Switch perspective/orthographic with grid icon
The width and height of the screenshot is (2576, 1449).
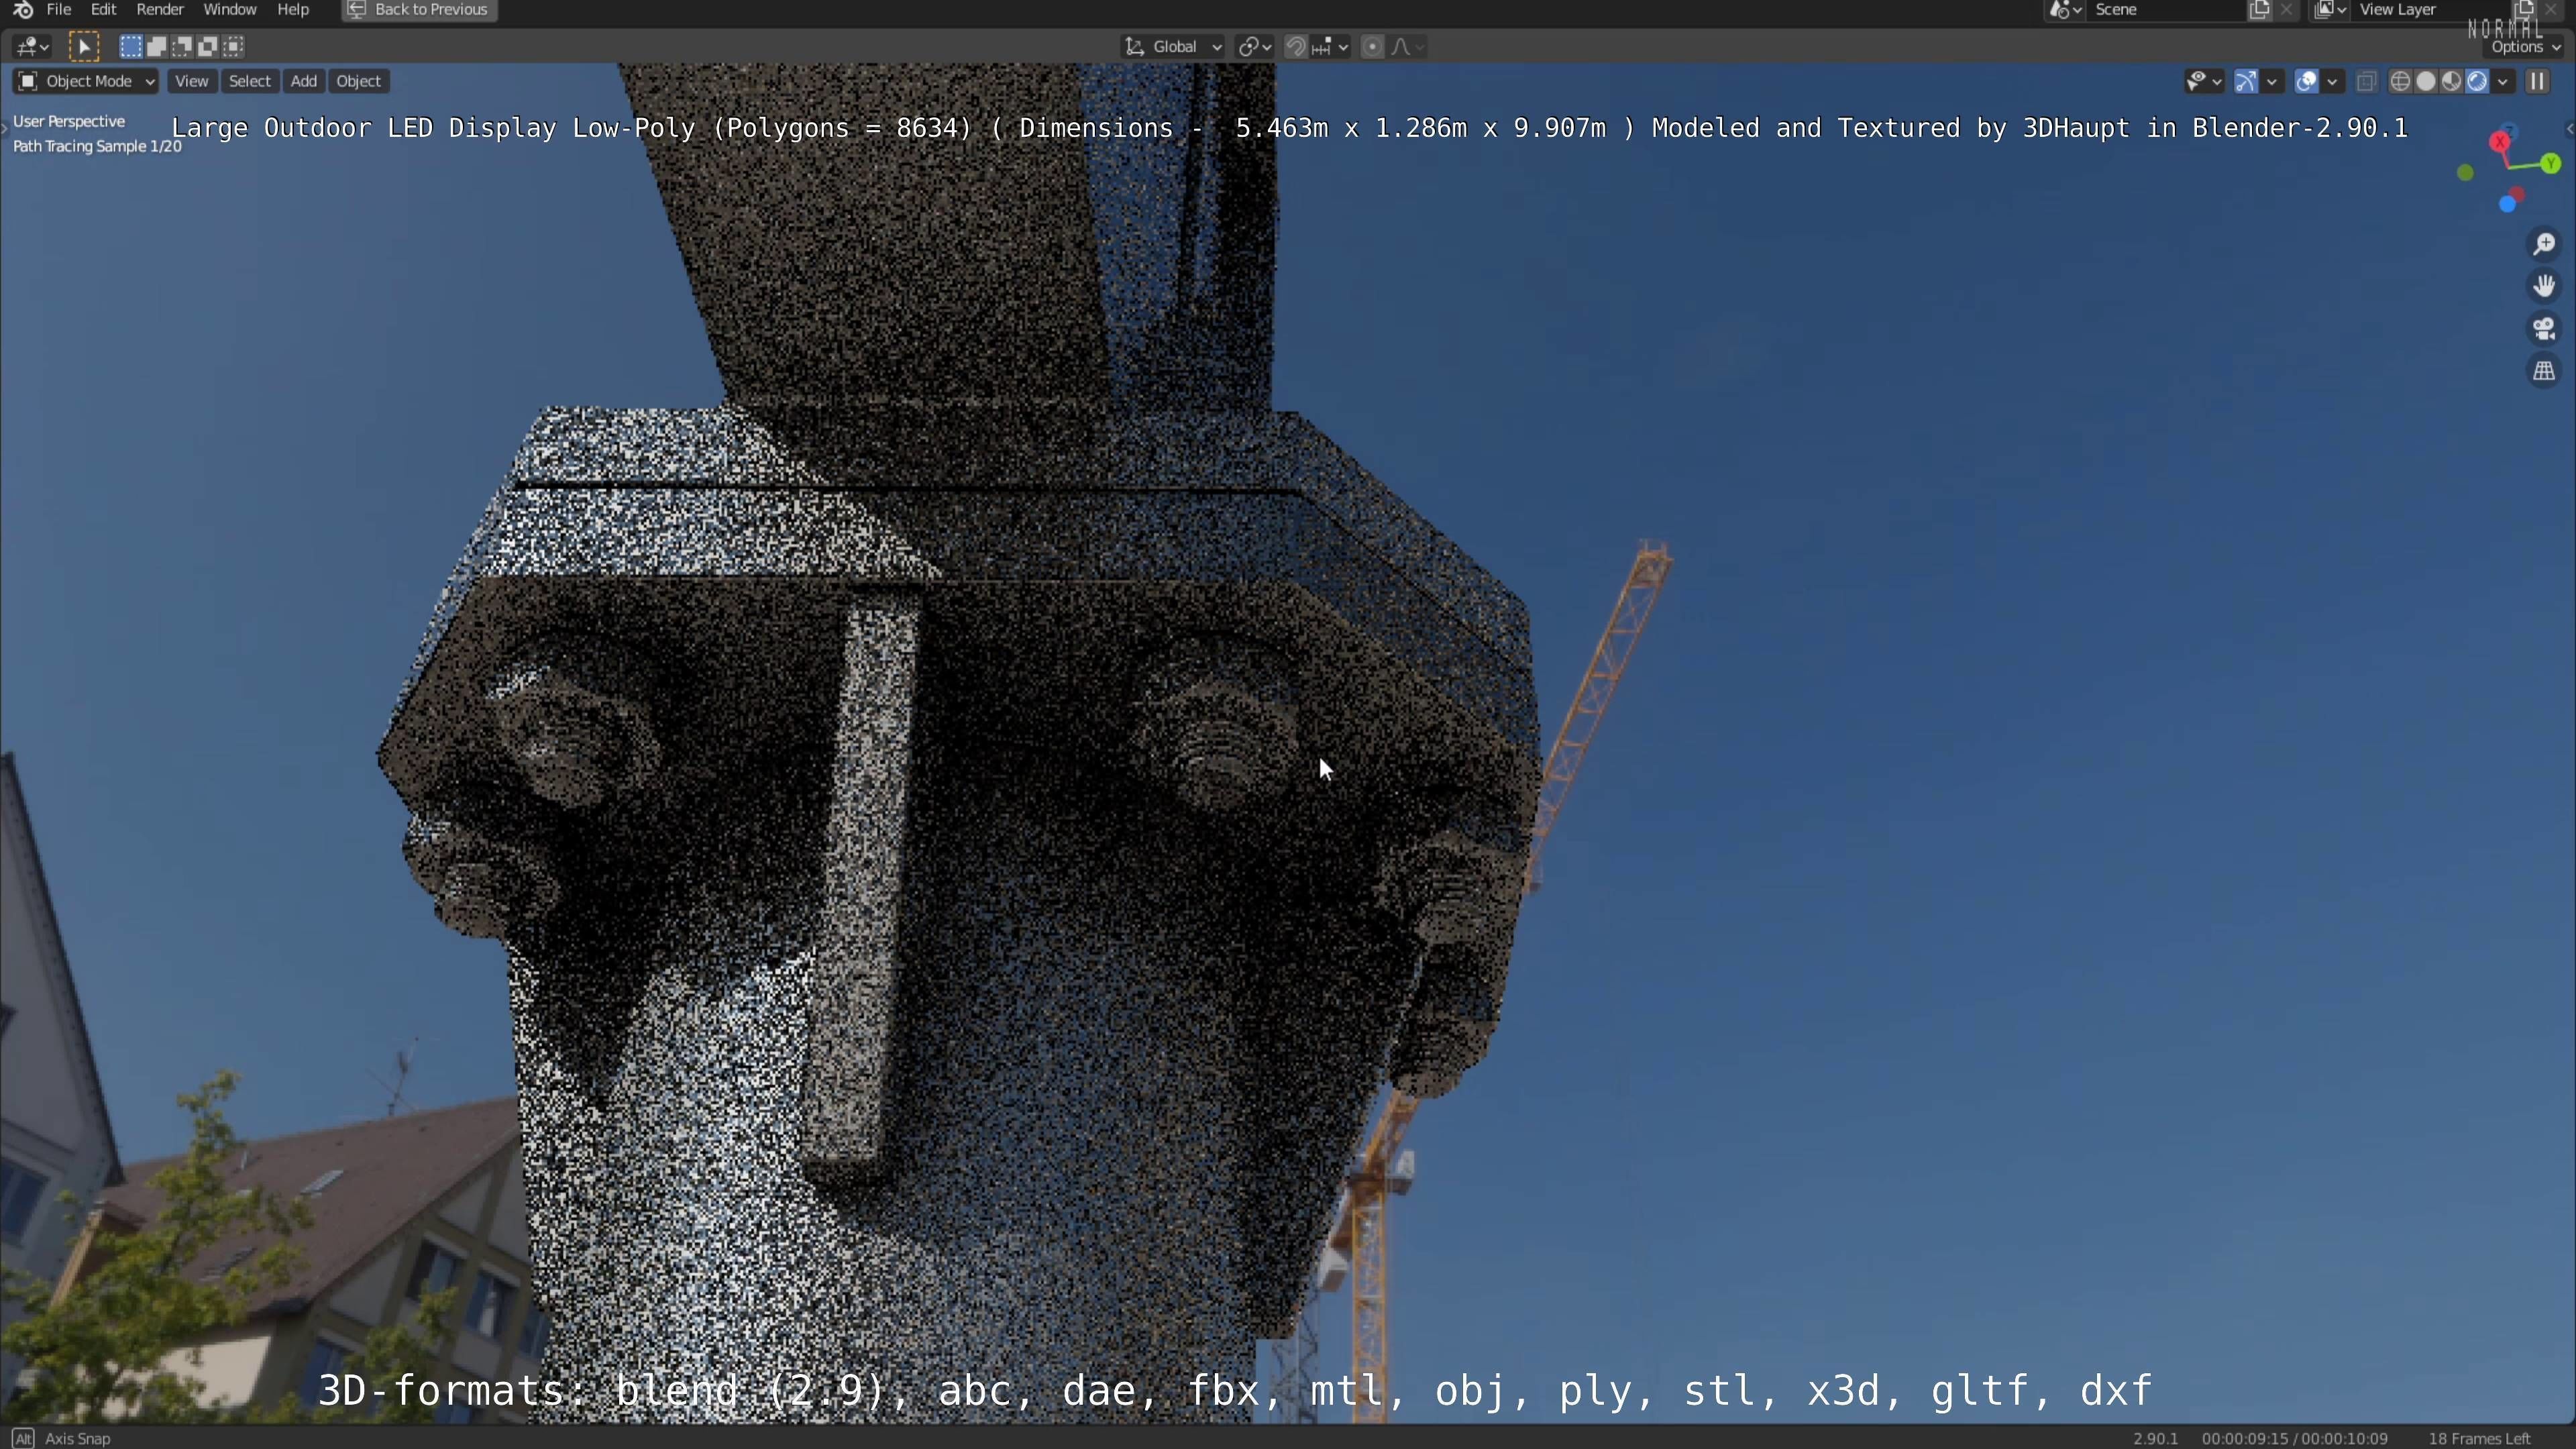coord(2544,371)
